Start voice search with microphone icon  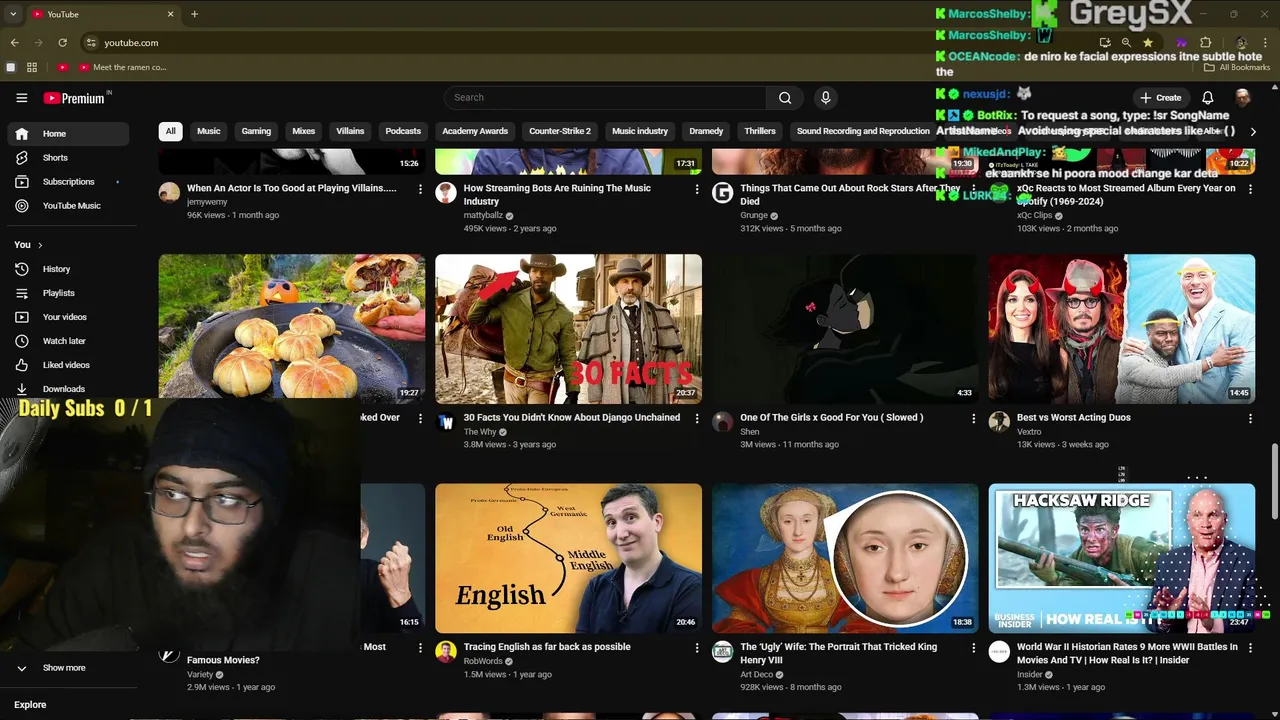(x=825, y=98)
